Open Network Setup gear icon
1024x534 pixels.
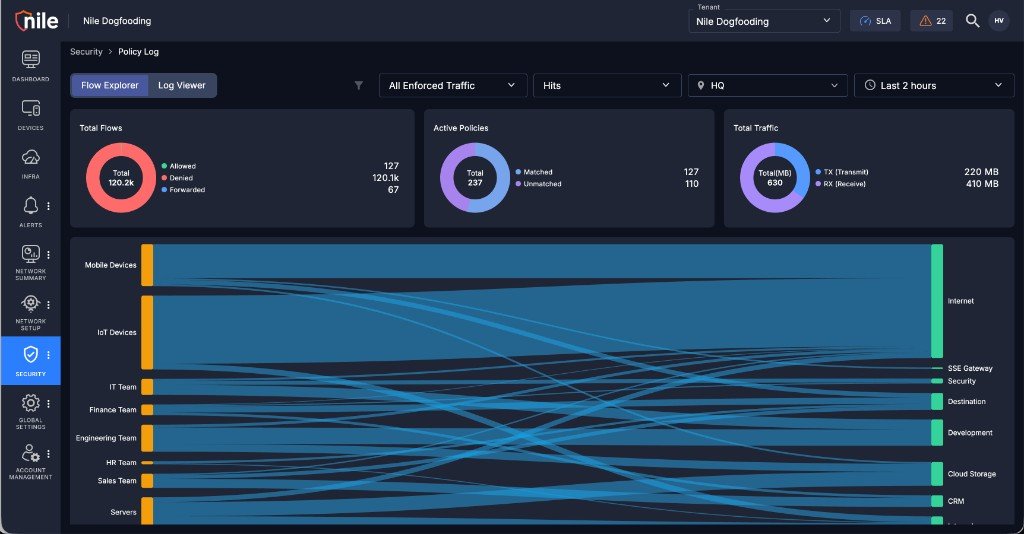[31, 304]
